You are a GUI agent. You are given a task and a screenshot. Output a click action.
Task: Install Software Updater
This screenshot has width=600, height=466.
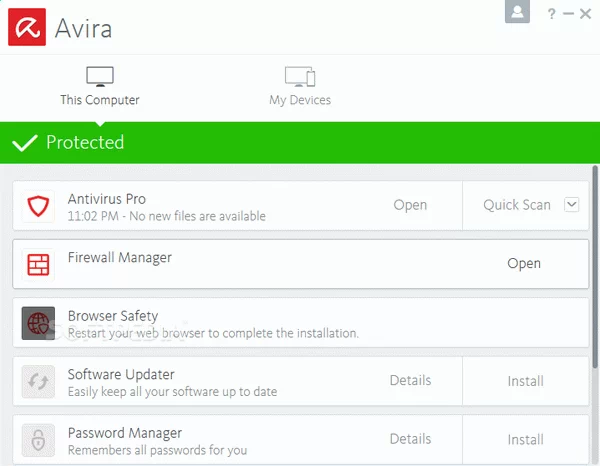tap(525, 381)
